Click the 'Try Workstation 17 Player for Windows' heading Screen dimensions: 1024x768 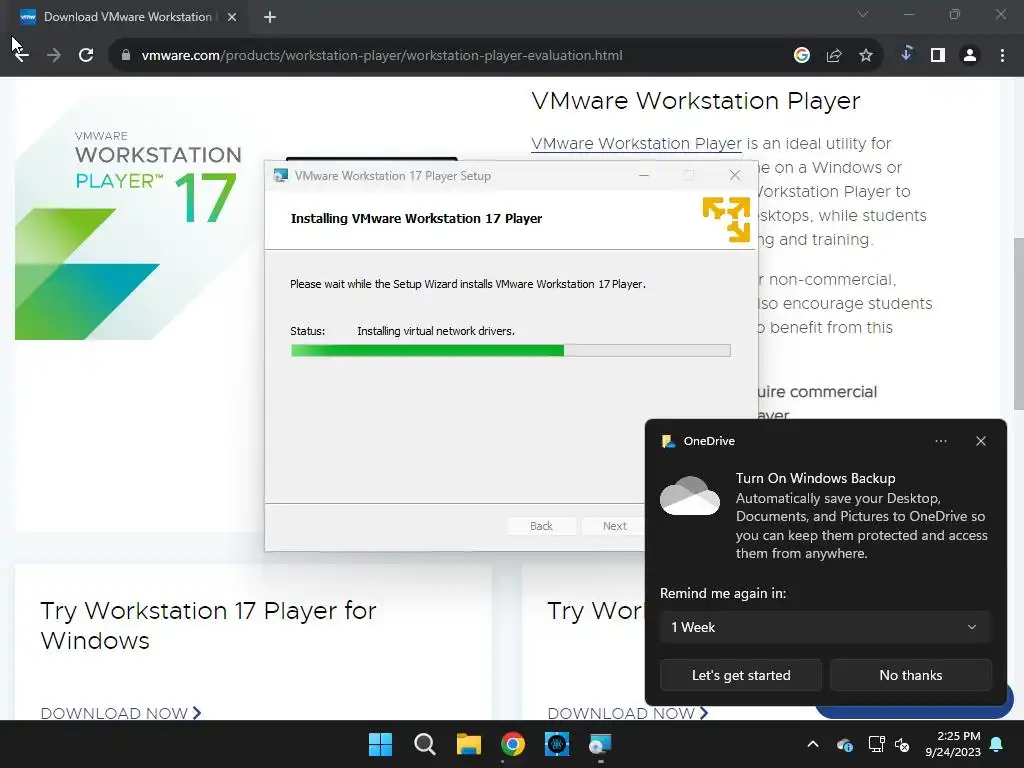(208, 626)
